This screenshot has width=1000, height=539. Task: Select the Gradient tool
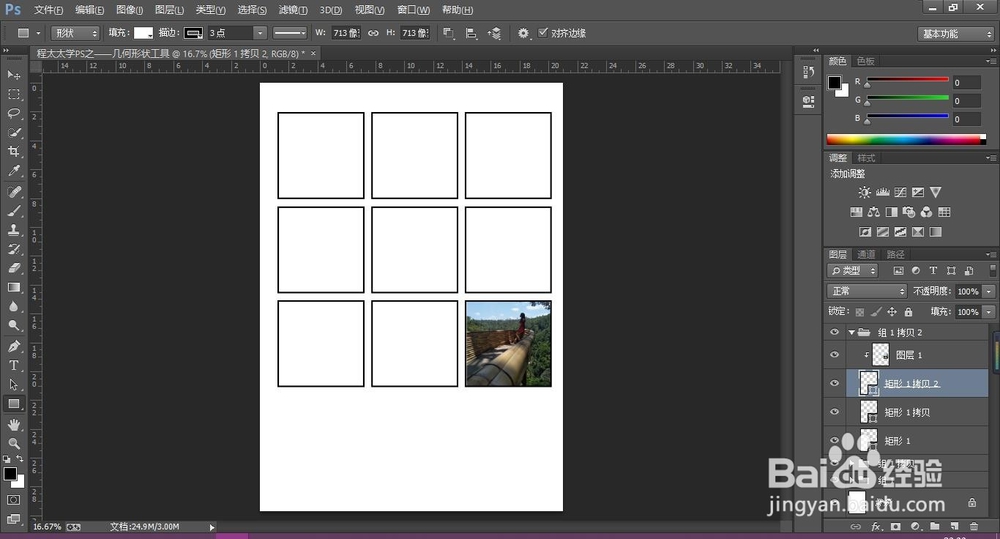coord(13,288)
